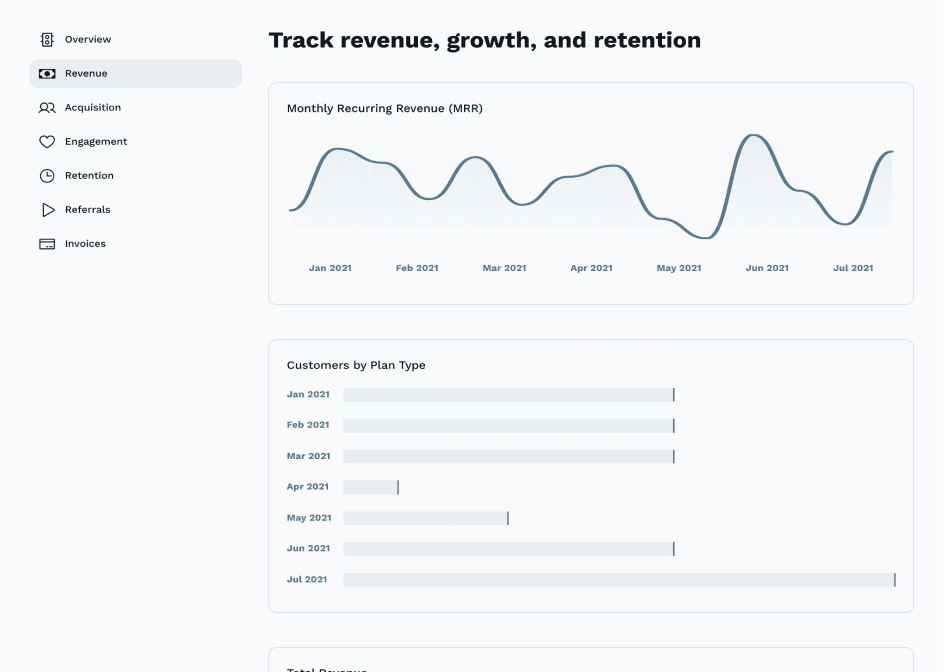Click Jan 2021 on MRR chart axis
The height and width of the screenshot is (672, 944).
tap(330, 268)
